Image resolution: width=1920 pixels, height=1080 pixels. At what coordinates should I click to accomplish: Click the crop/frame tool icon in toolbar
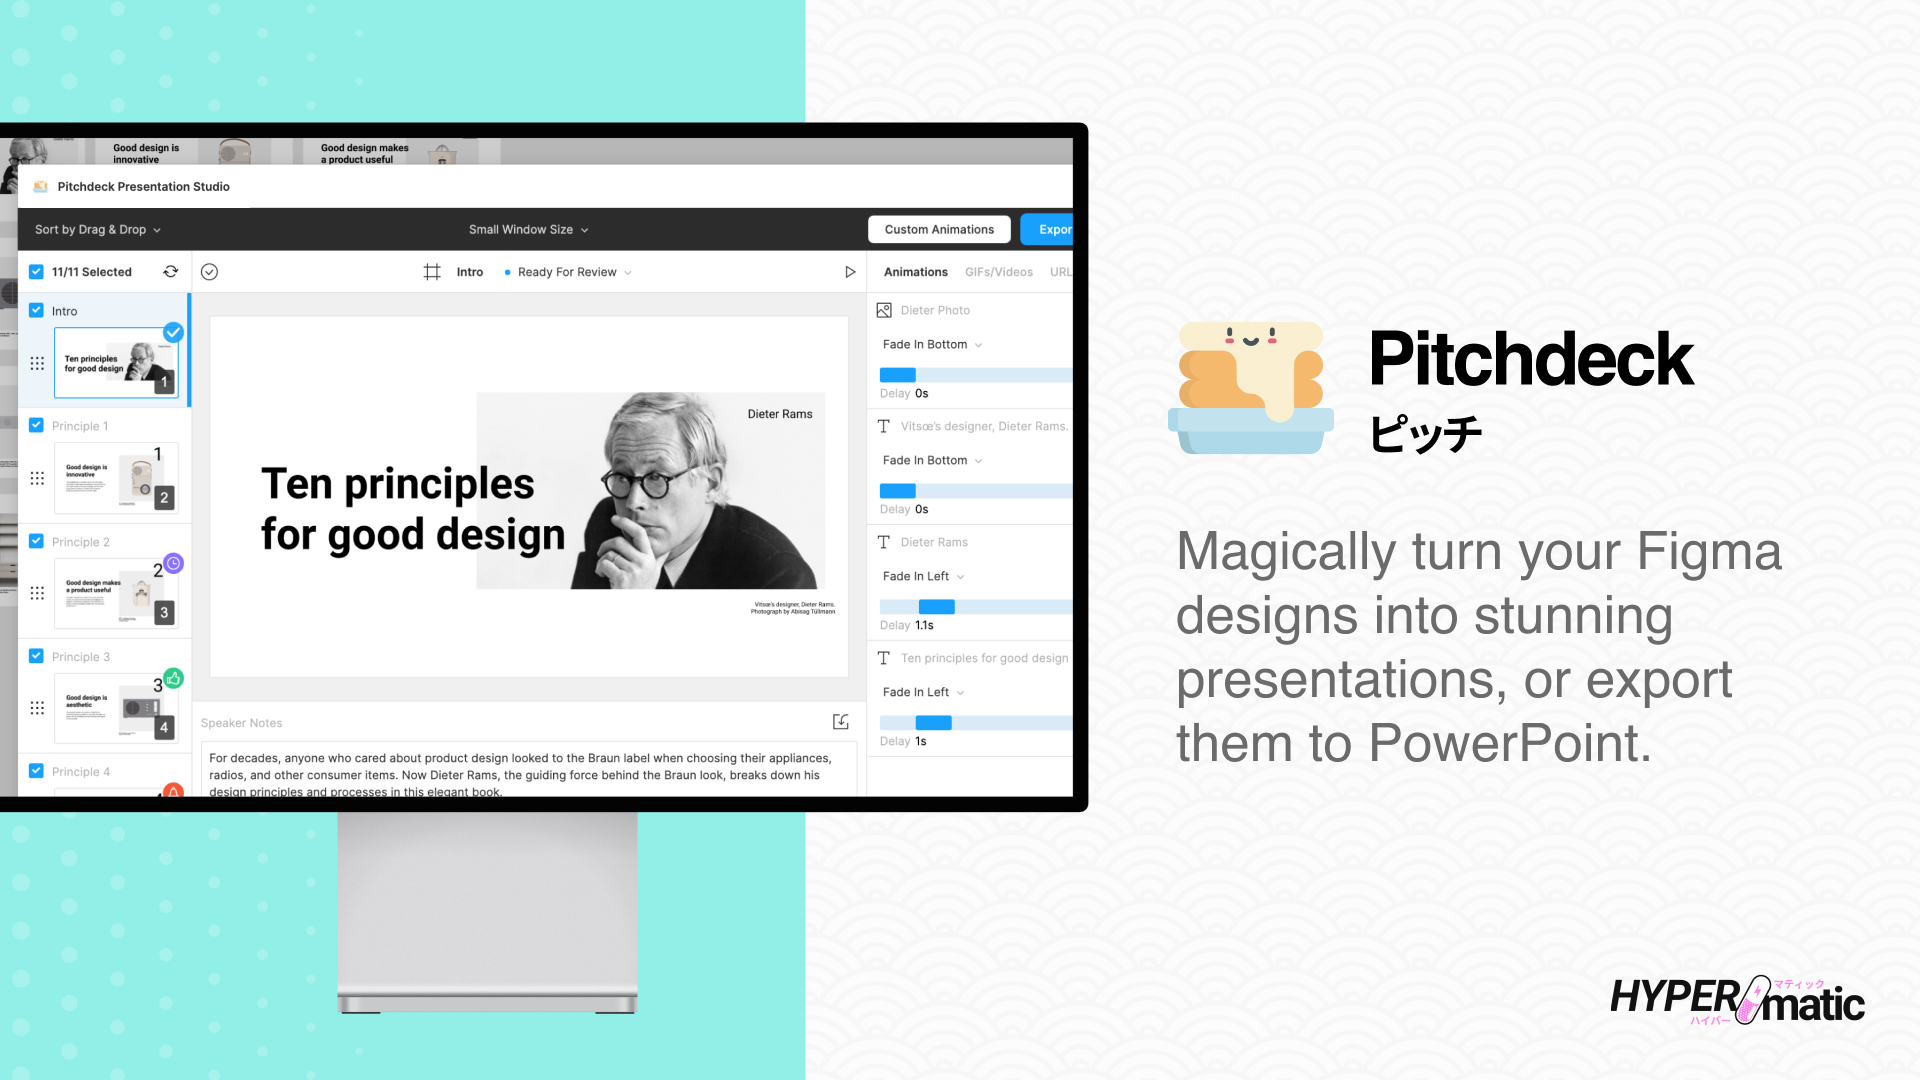431,272
